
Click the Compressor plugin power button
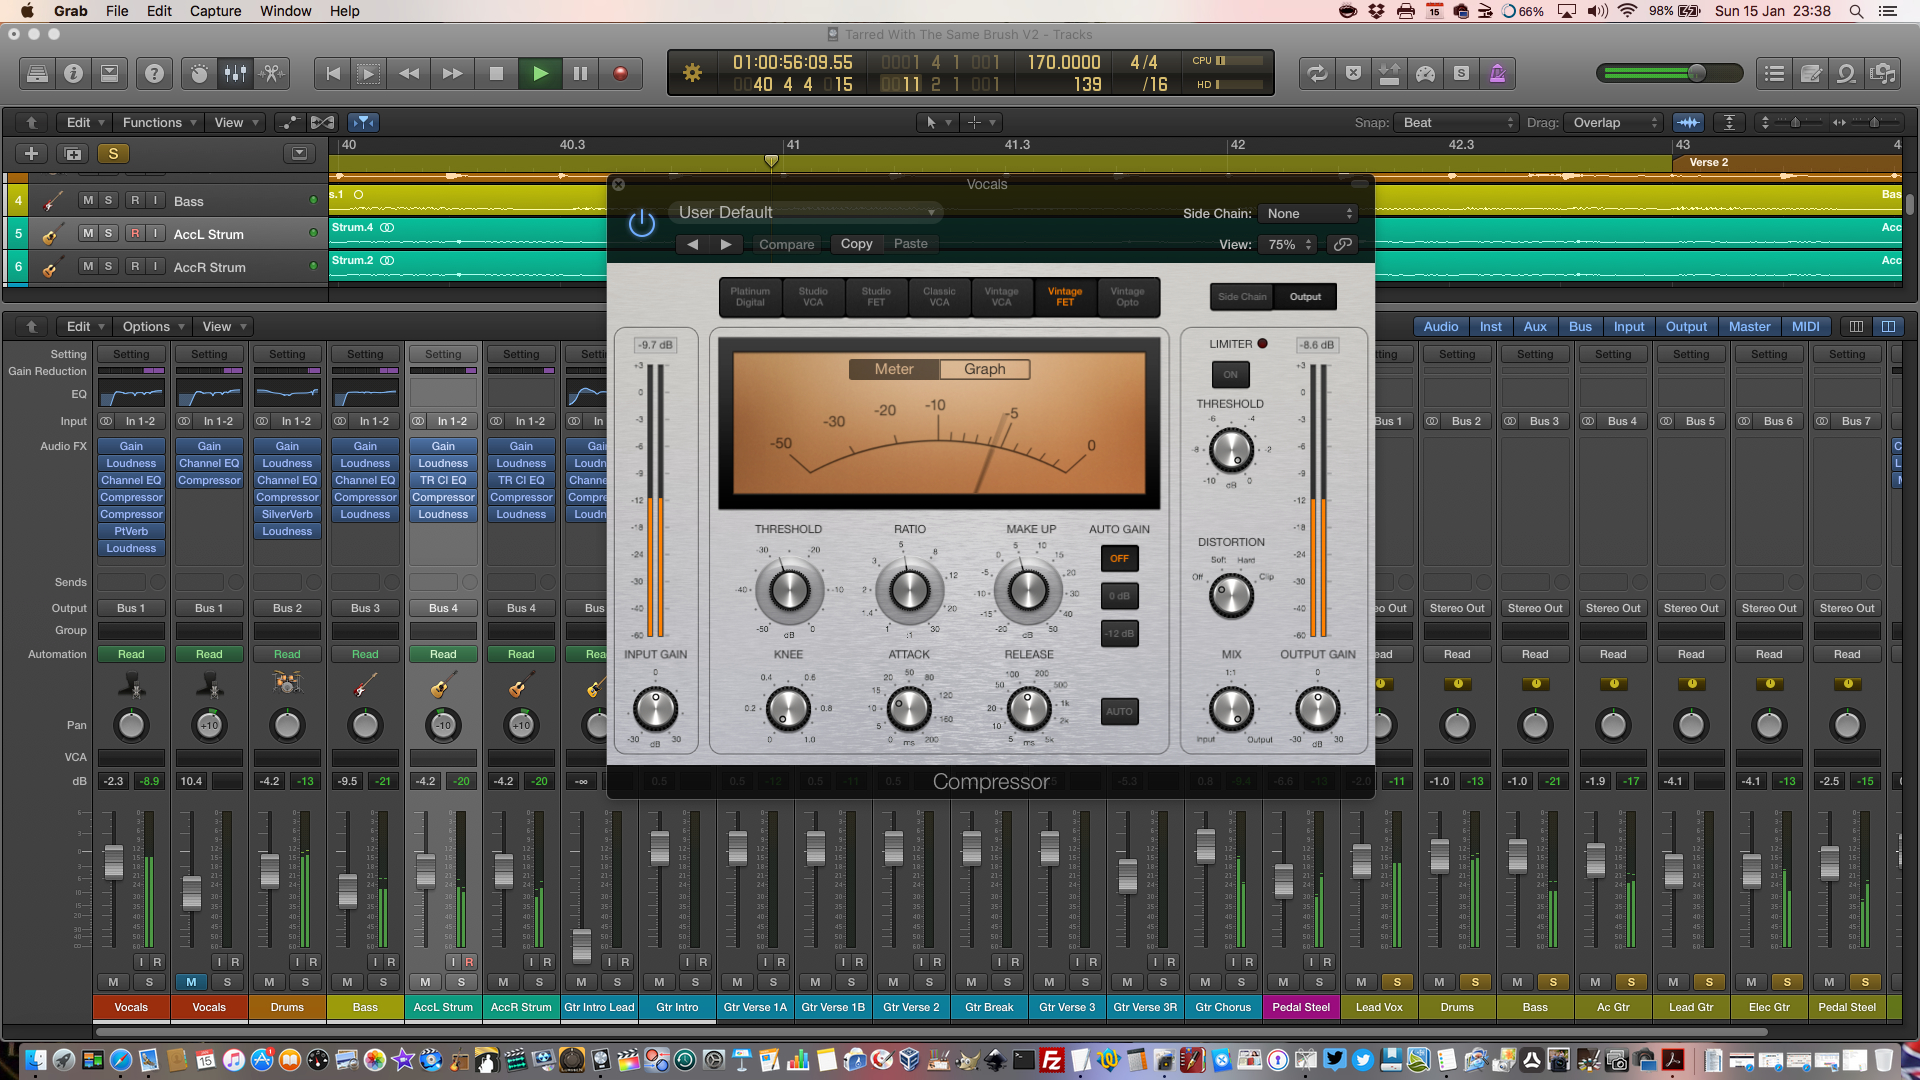point(641,224)
